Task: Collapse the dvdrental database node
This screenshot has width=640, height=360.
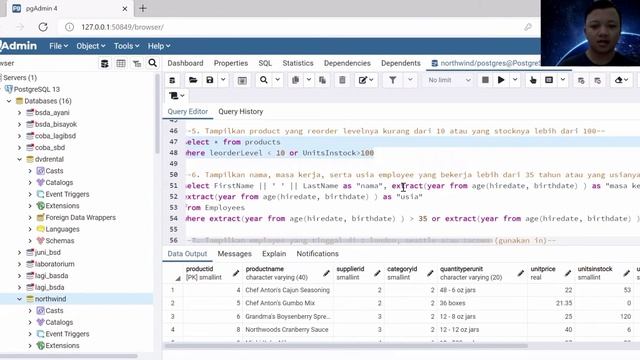Action: (x=19, y=159)
